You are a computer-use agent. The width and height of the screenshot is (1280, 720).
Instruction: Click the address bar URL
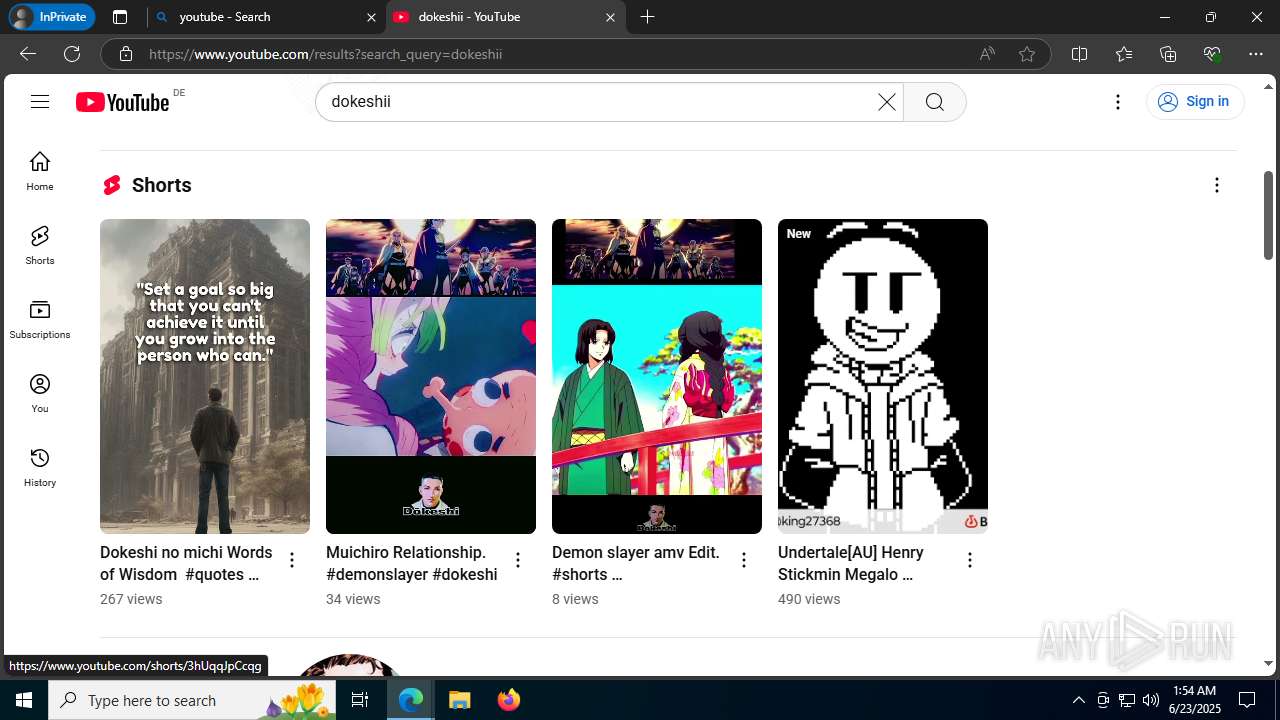point(325,54)
